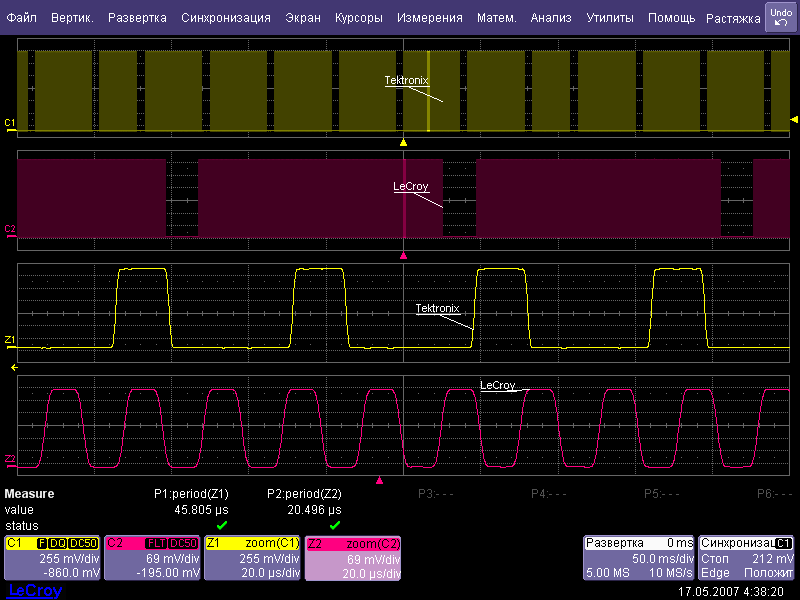The width and height of the screenshot is (800, 600).
Task: Open the Измерения menu
Action: (x=429, y=18)
